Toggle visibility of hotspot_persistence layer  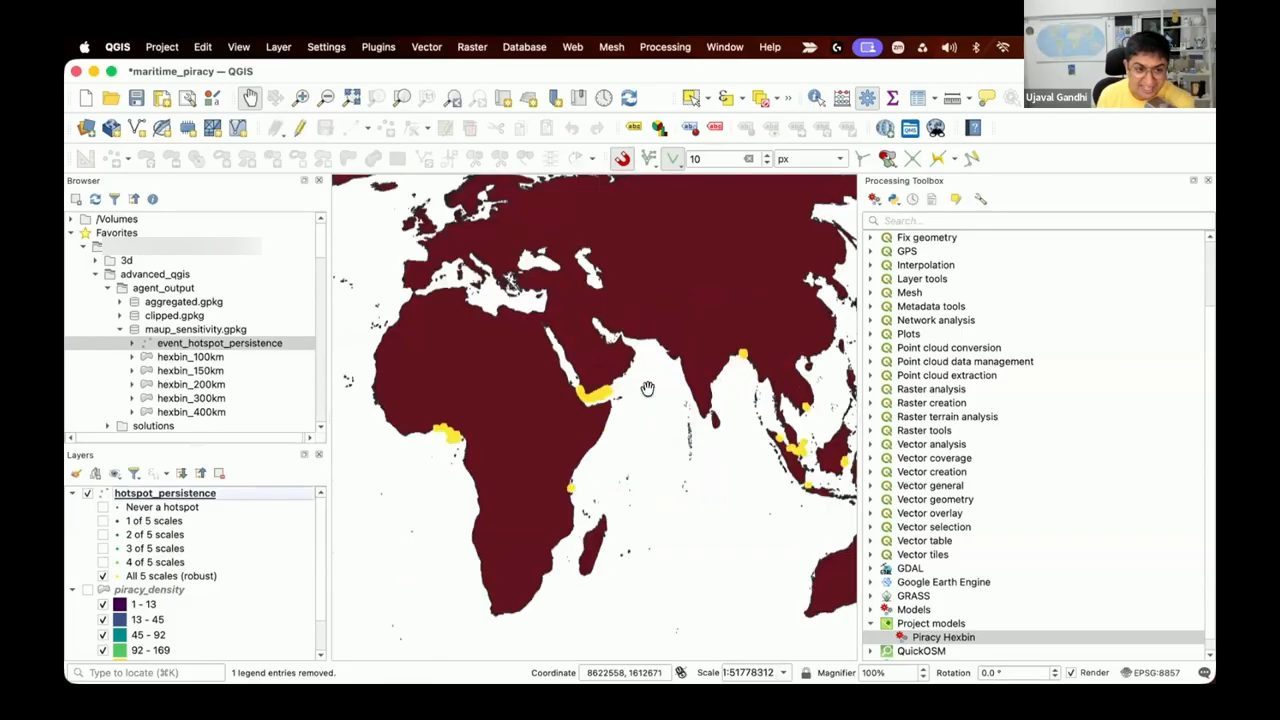[x=88, y=493]
